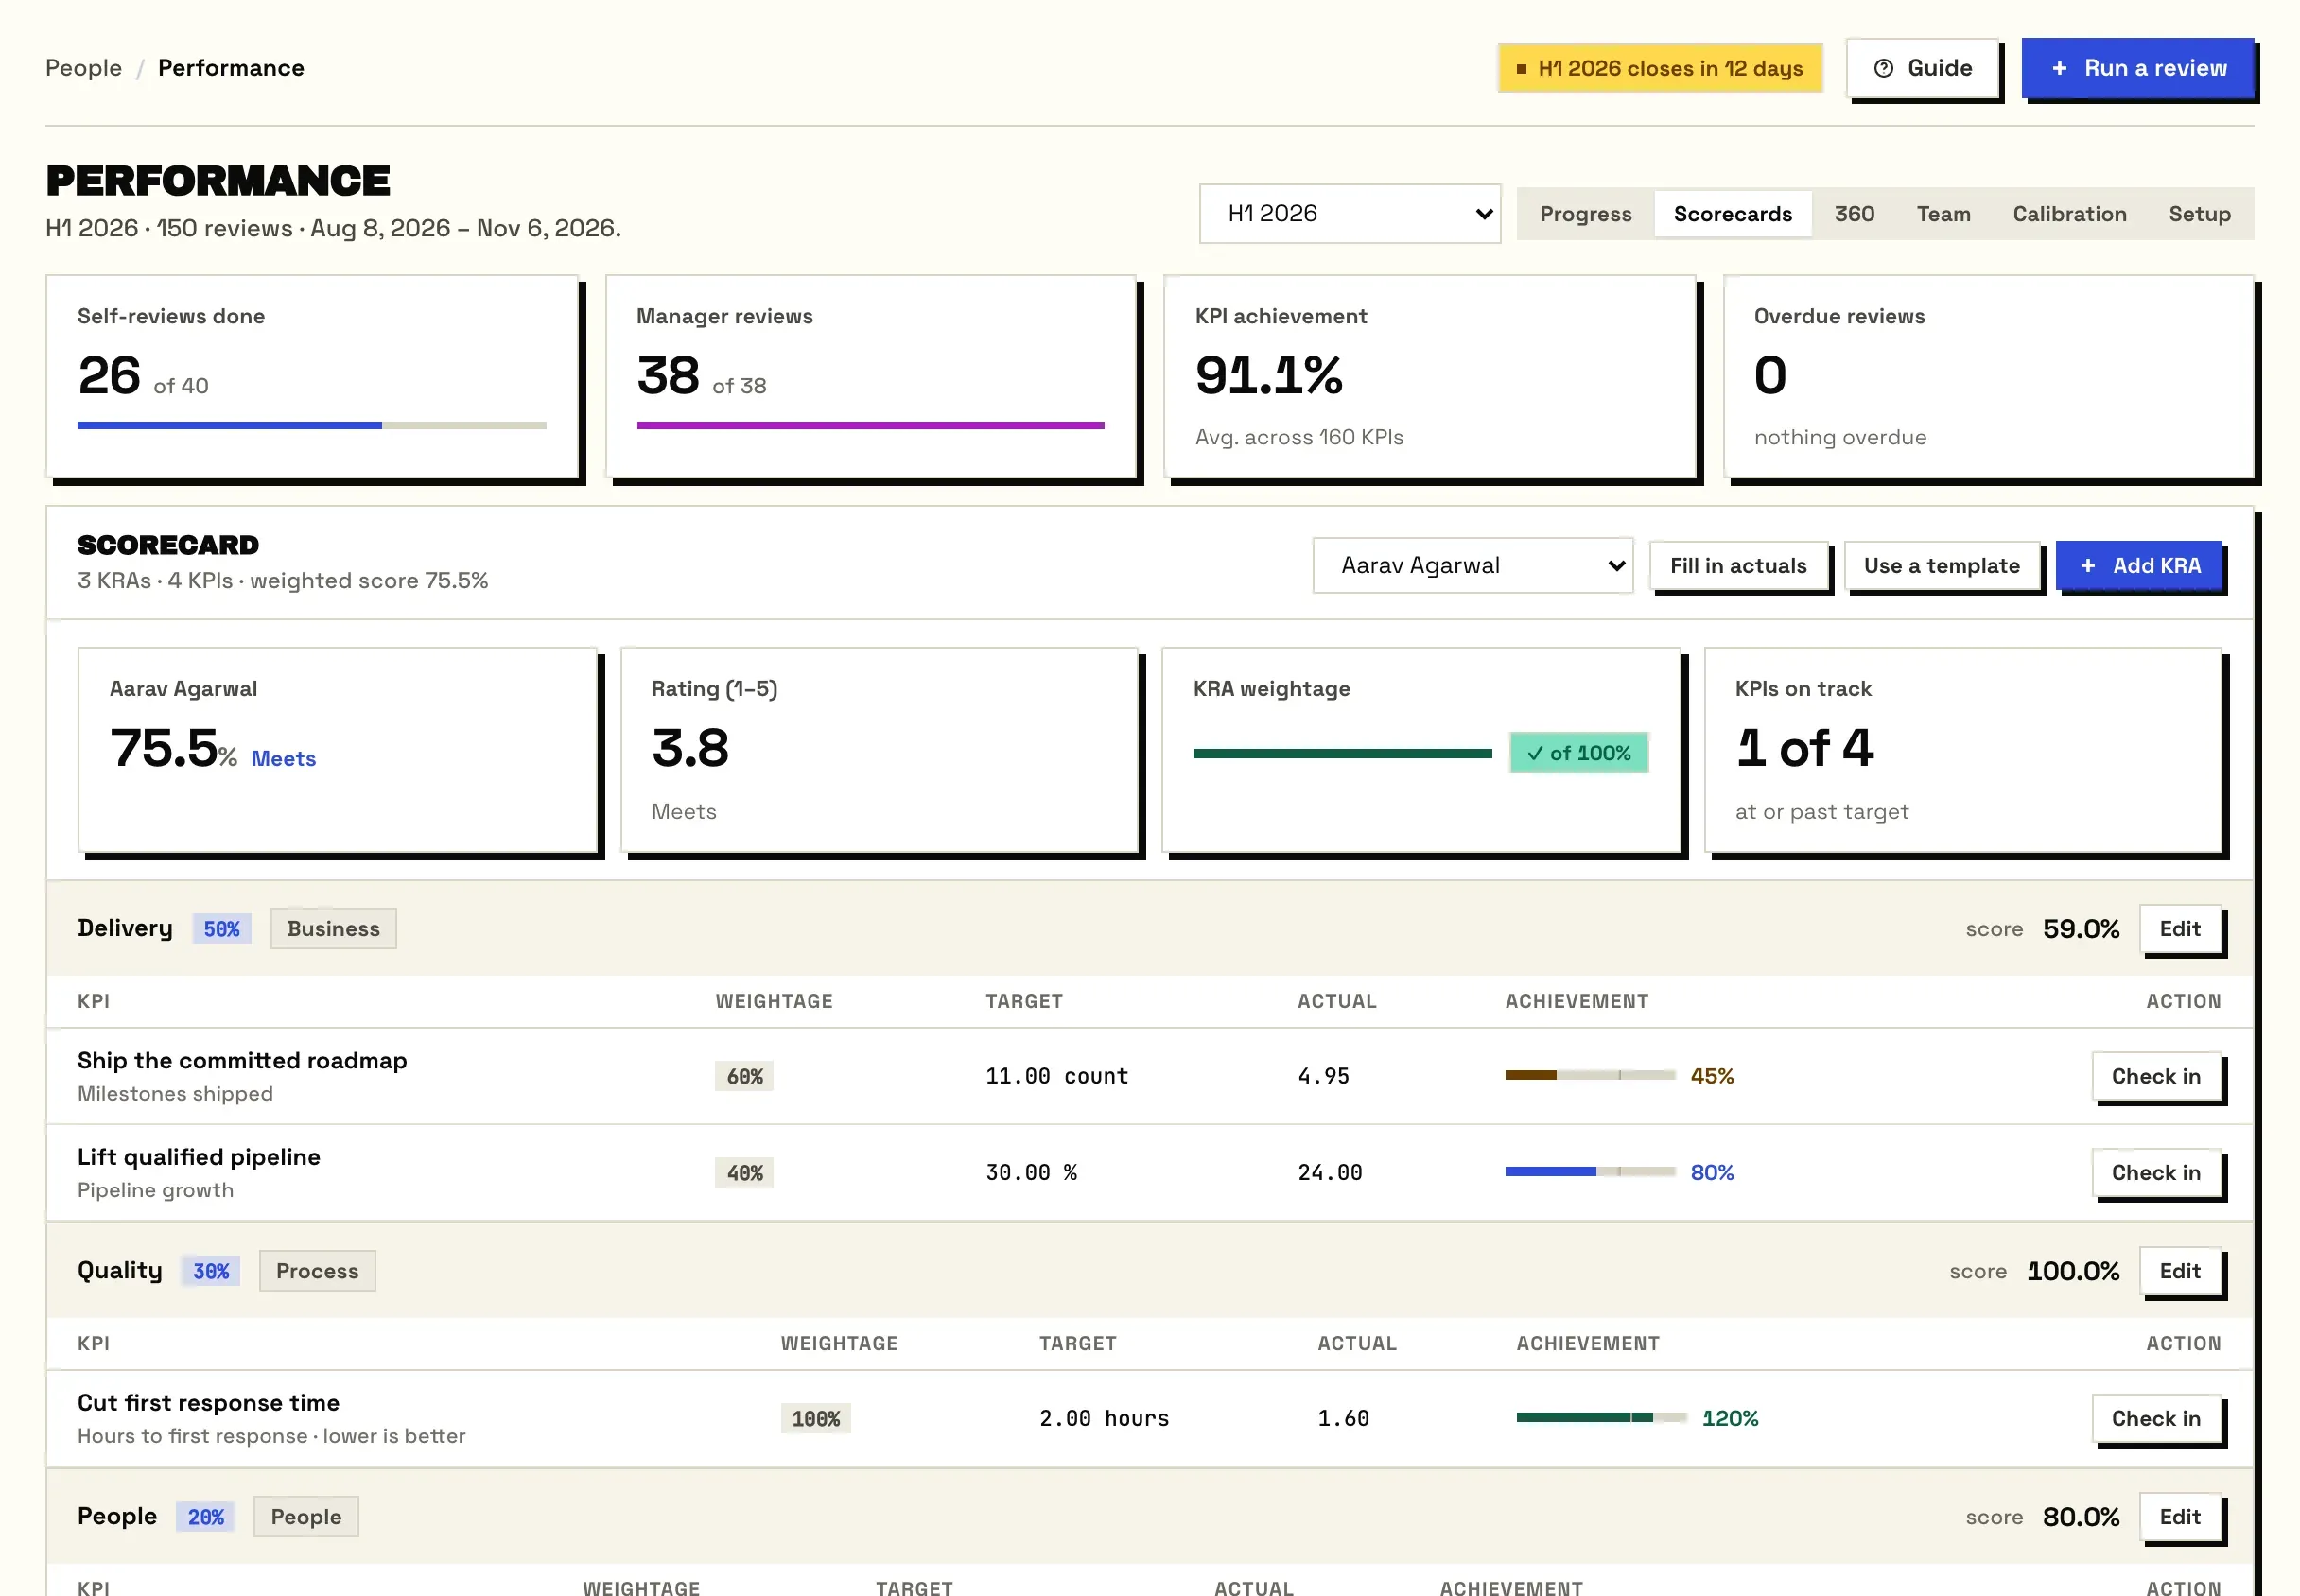Viewport: 2300px width, 1596px height.
Task: Click the Delivery 50% weight badge
Action: tap(222, 929)
